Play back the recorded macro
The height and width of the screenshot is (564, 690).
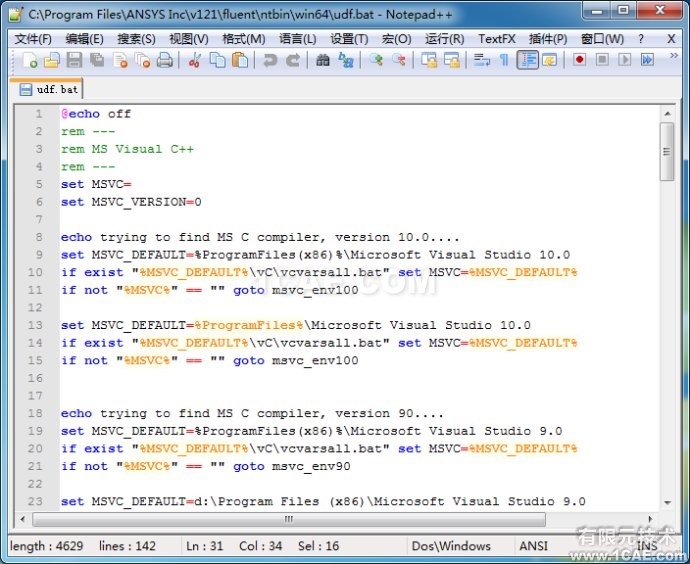[624, 60]
